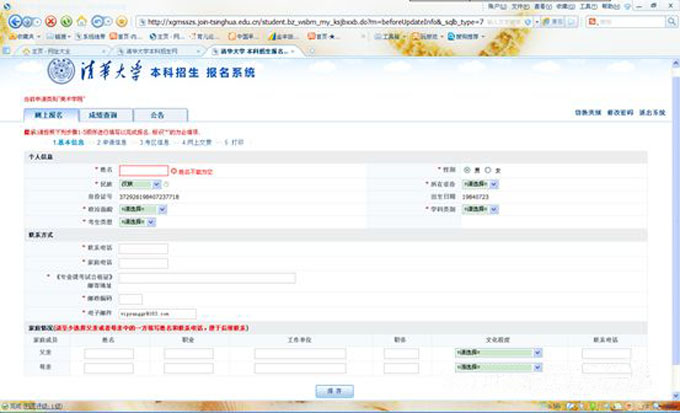This screenshot has height=413, width=680.
Task: Click father's 联系电话 phone field
Action: (x=606, y=354)
